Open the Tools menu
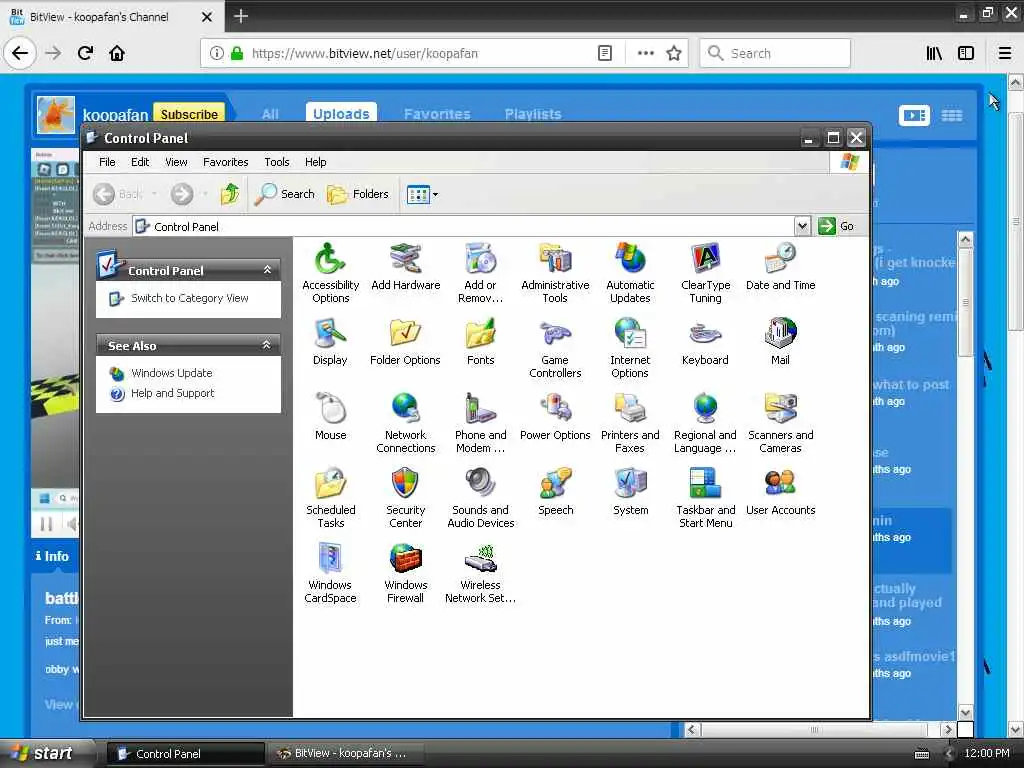 point(277,162)
